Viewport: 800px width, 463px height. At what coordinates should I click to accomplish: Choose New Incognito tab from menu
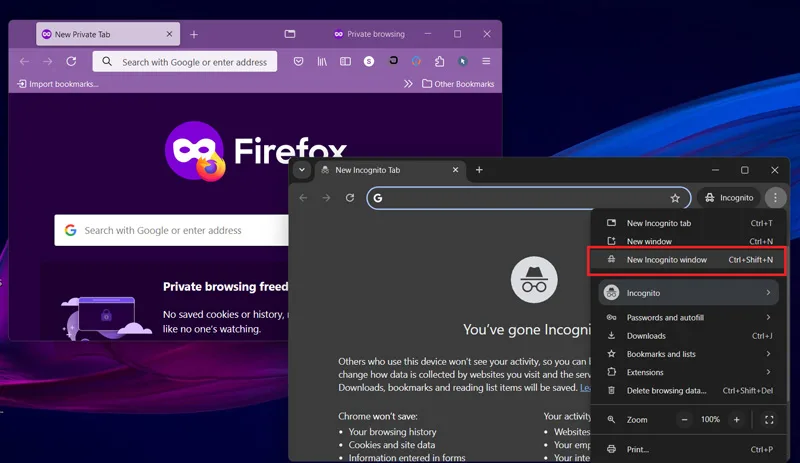tap(689, 223)
